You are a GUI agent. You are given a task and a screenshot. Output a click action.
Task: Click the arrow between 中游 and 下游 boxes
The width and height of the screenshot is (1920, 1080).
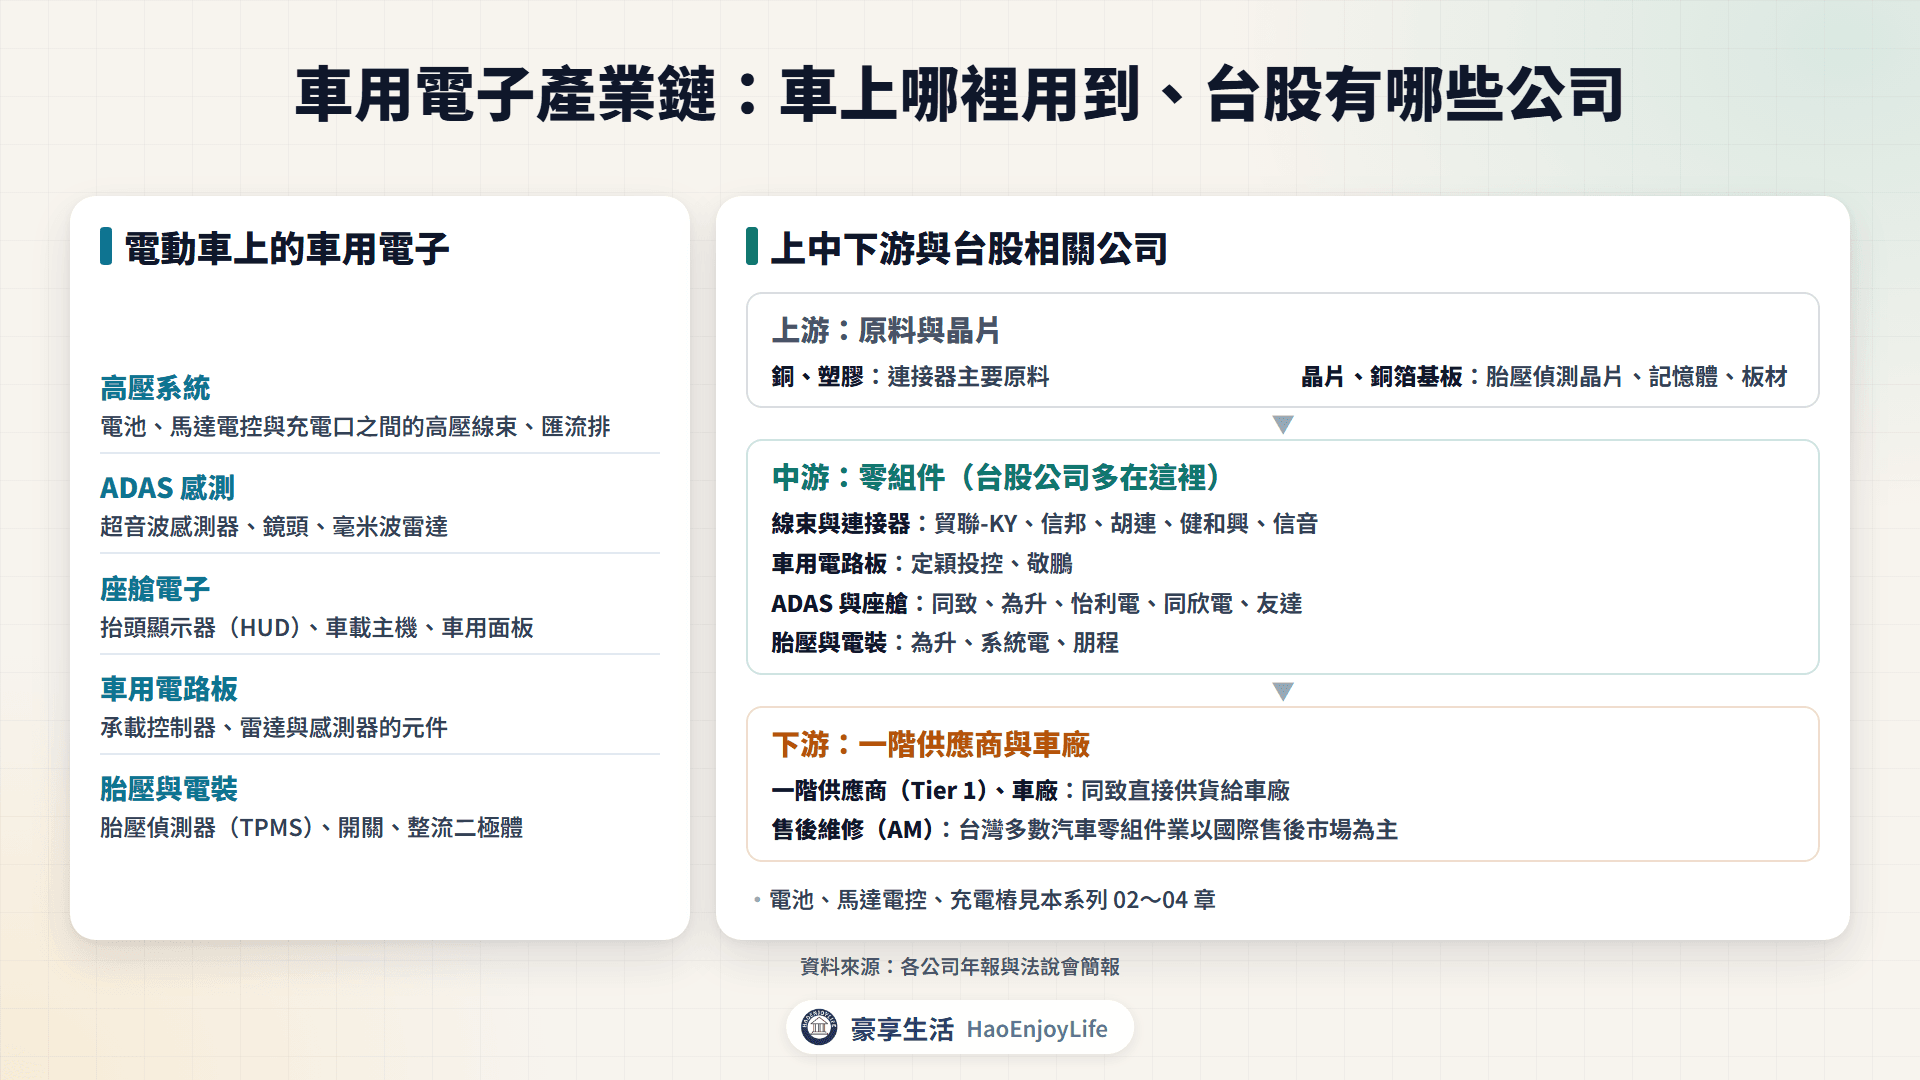(1283, 691)
